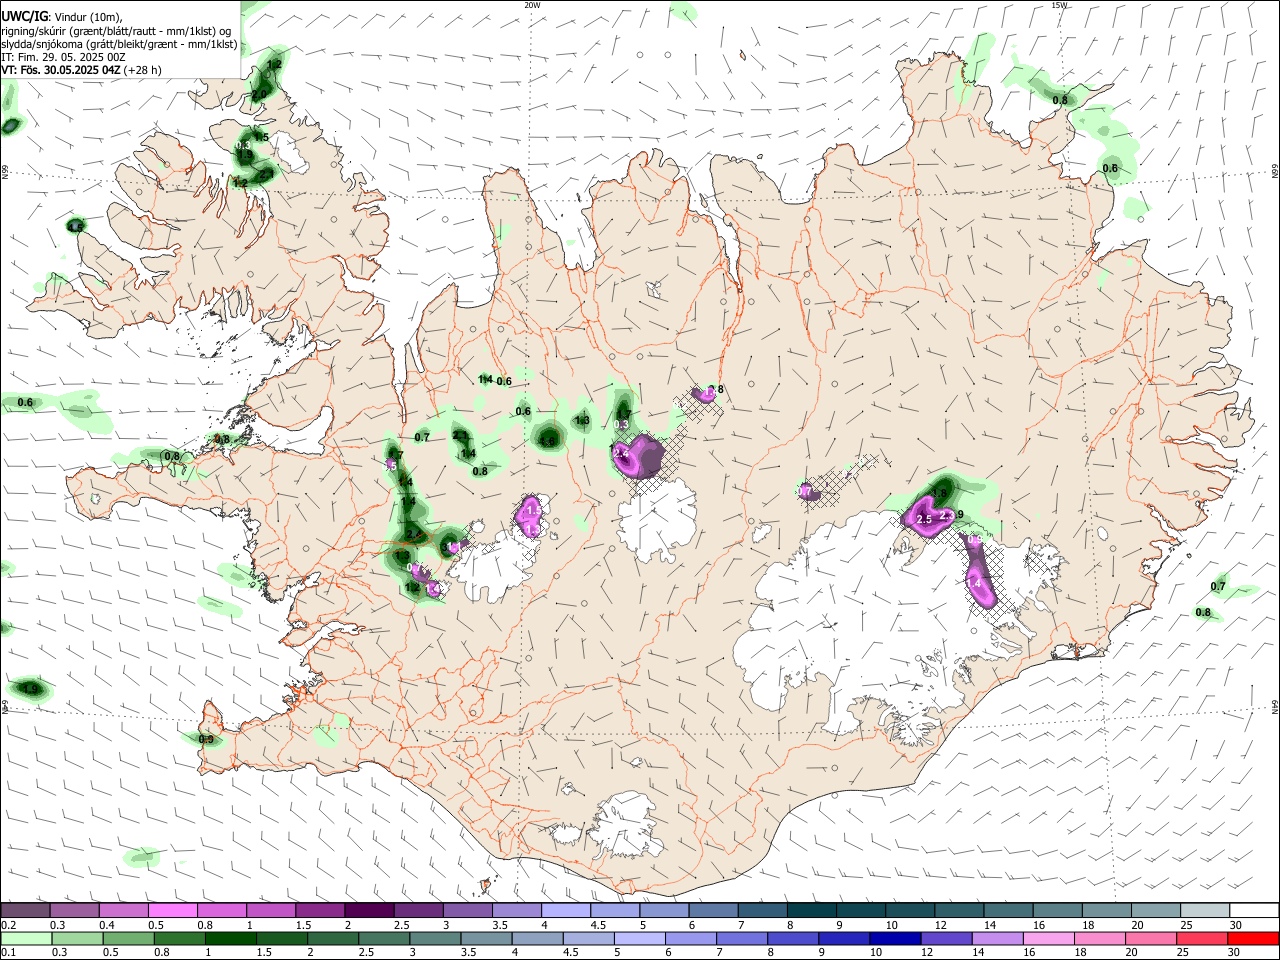Click the rain legend swatch labeled 7
The width and height of the screenshot is (1280, 960).
[743, 938]
